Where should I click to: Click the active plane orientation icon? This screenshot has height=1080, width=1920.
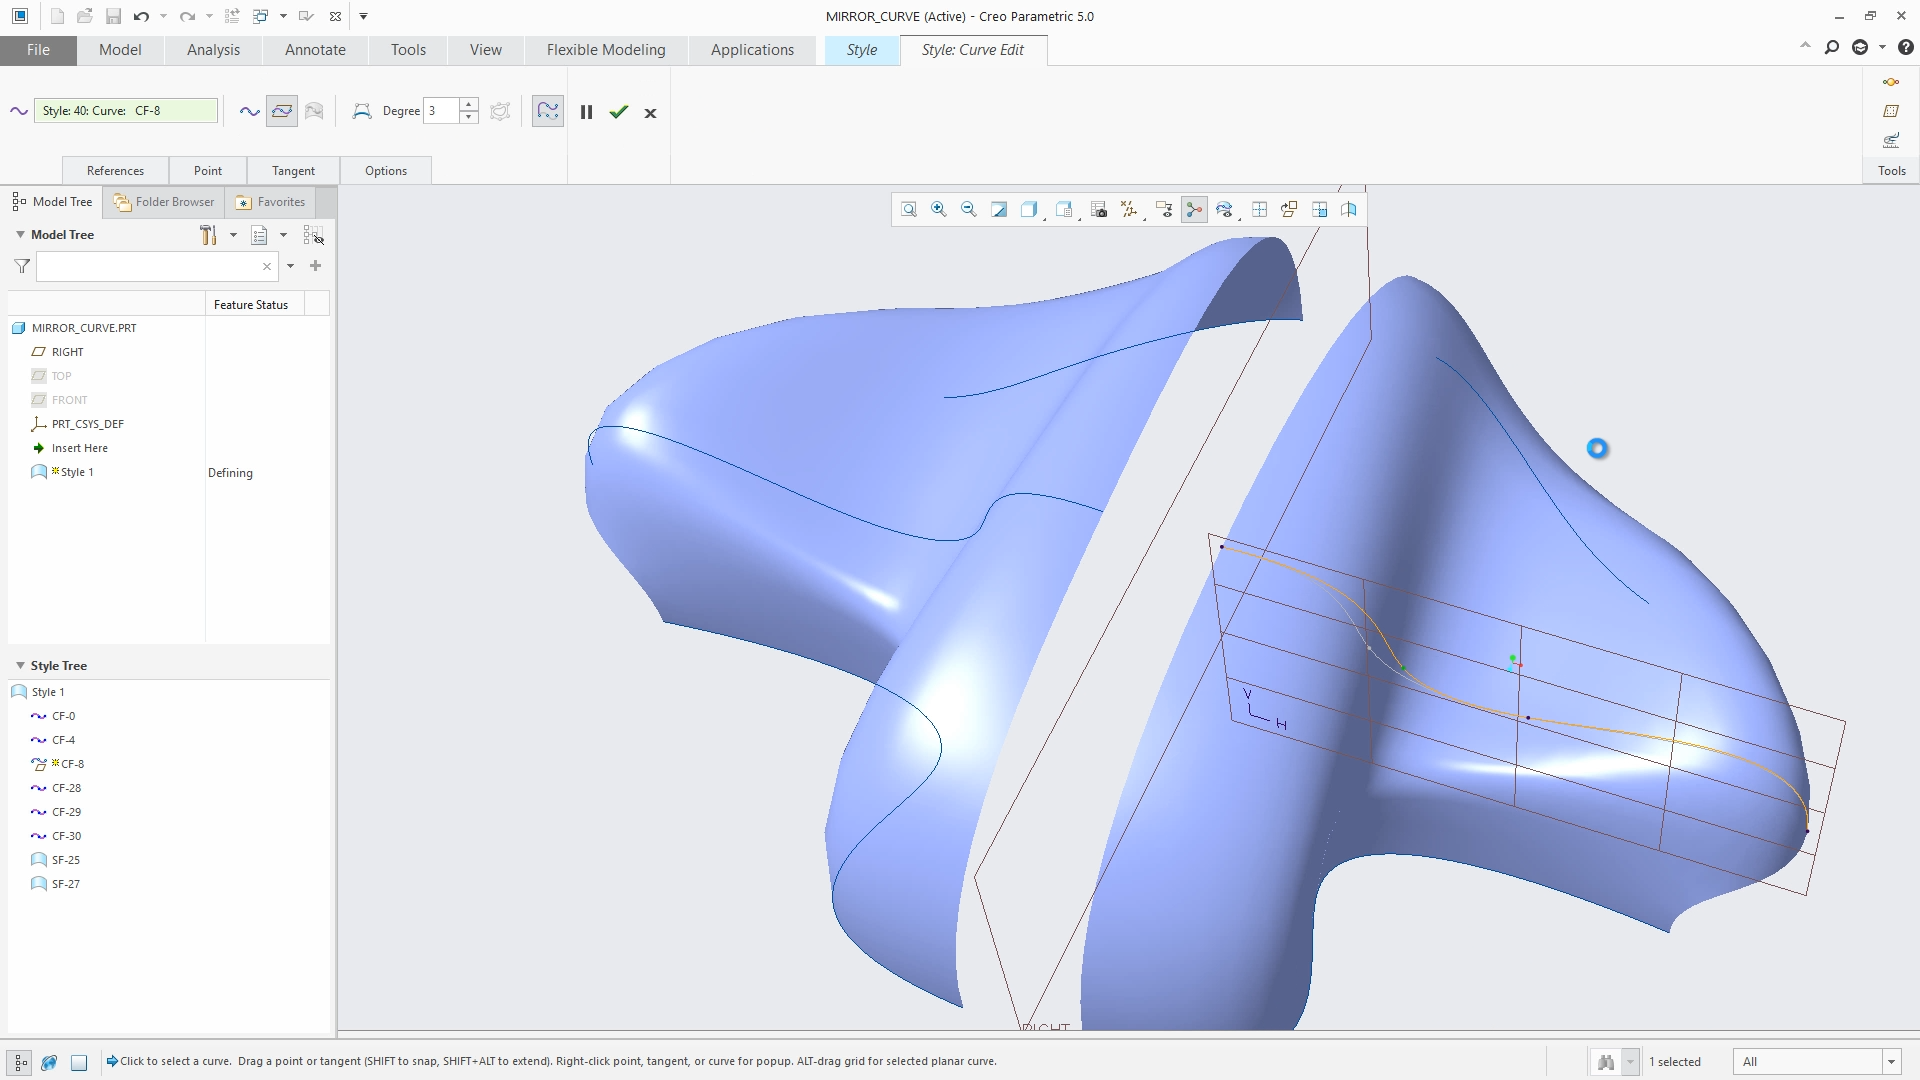pos(1289,209)
